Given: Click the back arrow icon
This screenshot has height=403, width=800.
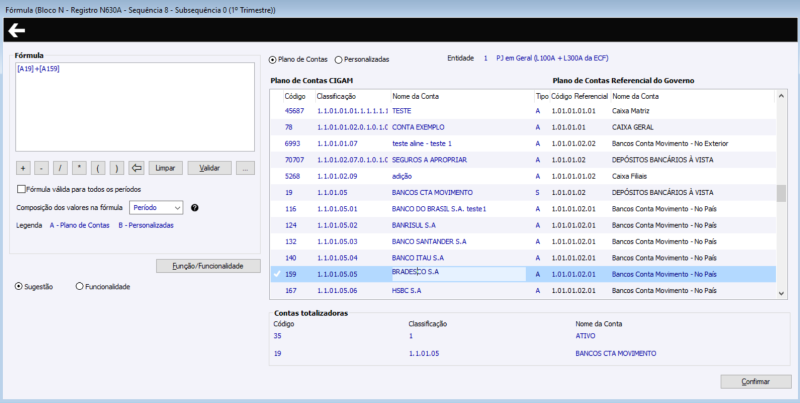Looking at the screenshot, I should 16,30.
